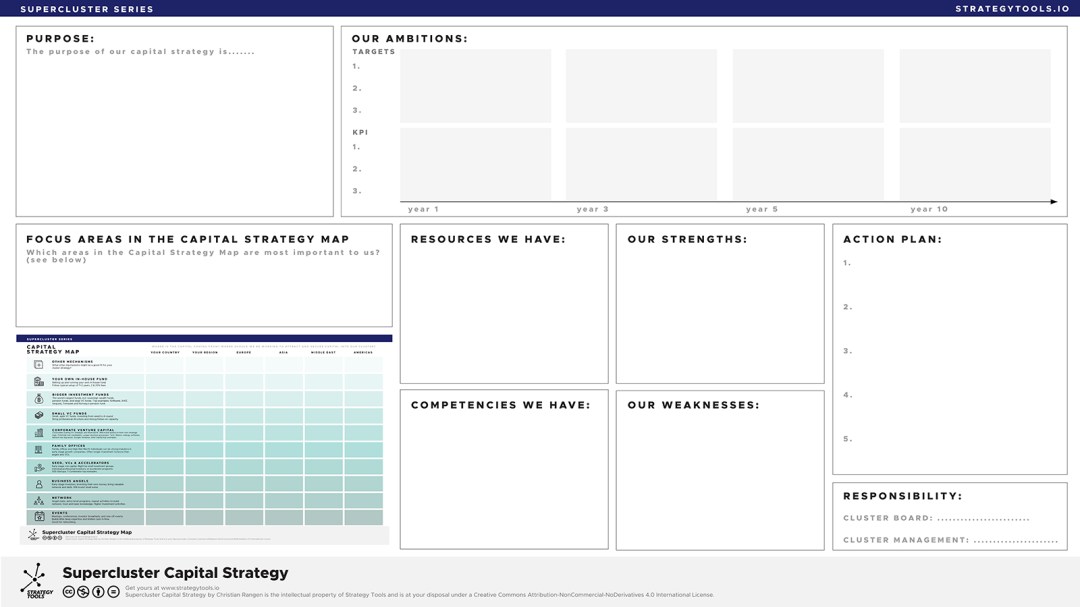Click the arrowhead at the timeline end

click(x=1054, y=202)
